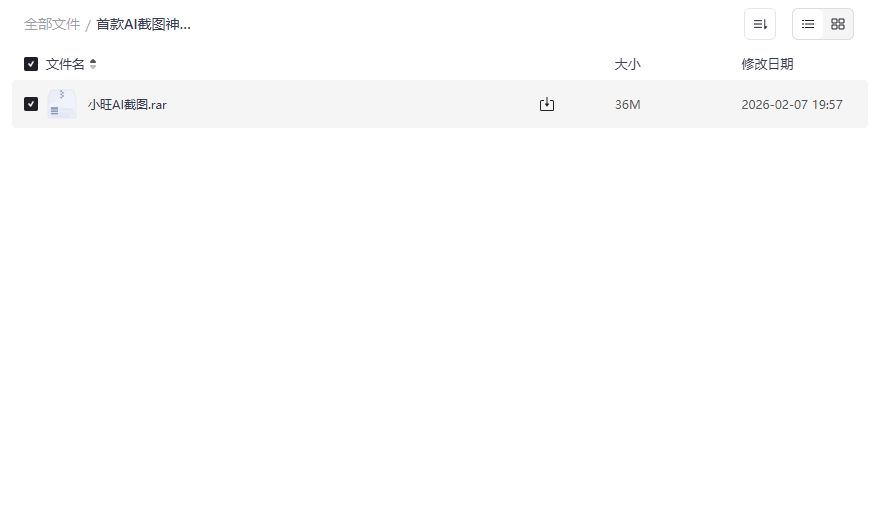Click the 2026-02-07 19:57 modified date
Image resolution: width=878 pixels, height=519 pixels.
pyautogui.click(x=792, y=104)
